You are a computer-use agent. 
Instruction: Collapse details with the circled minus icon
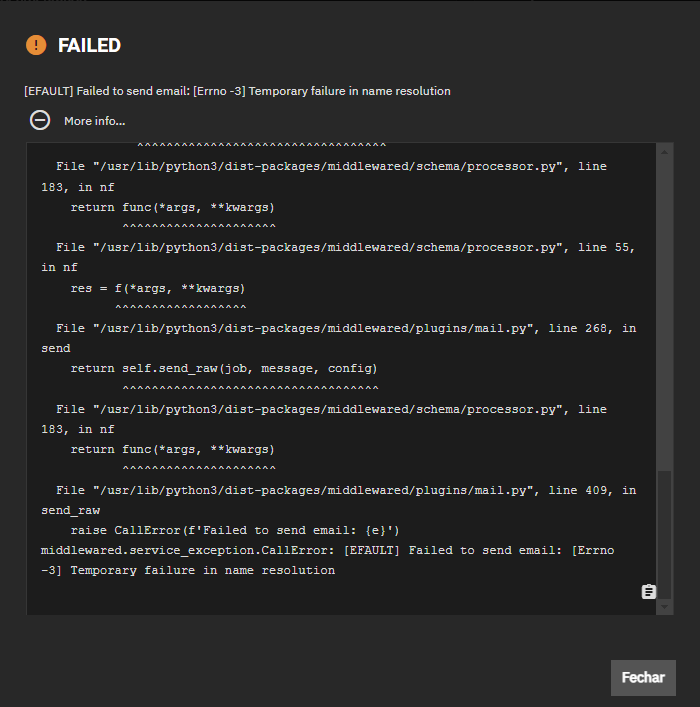point(40,120)
